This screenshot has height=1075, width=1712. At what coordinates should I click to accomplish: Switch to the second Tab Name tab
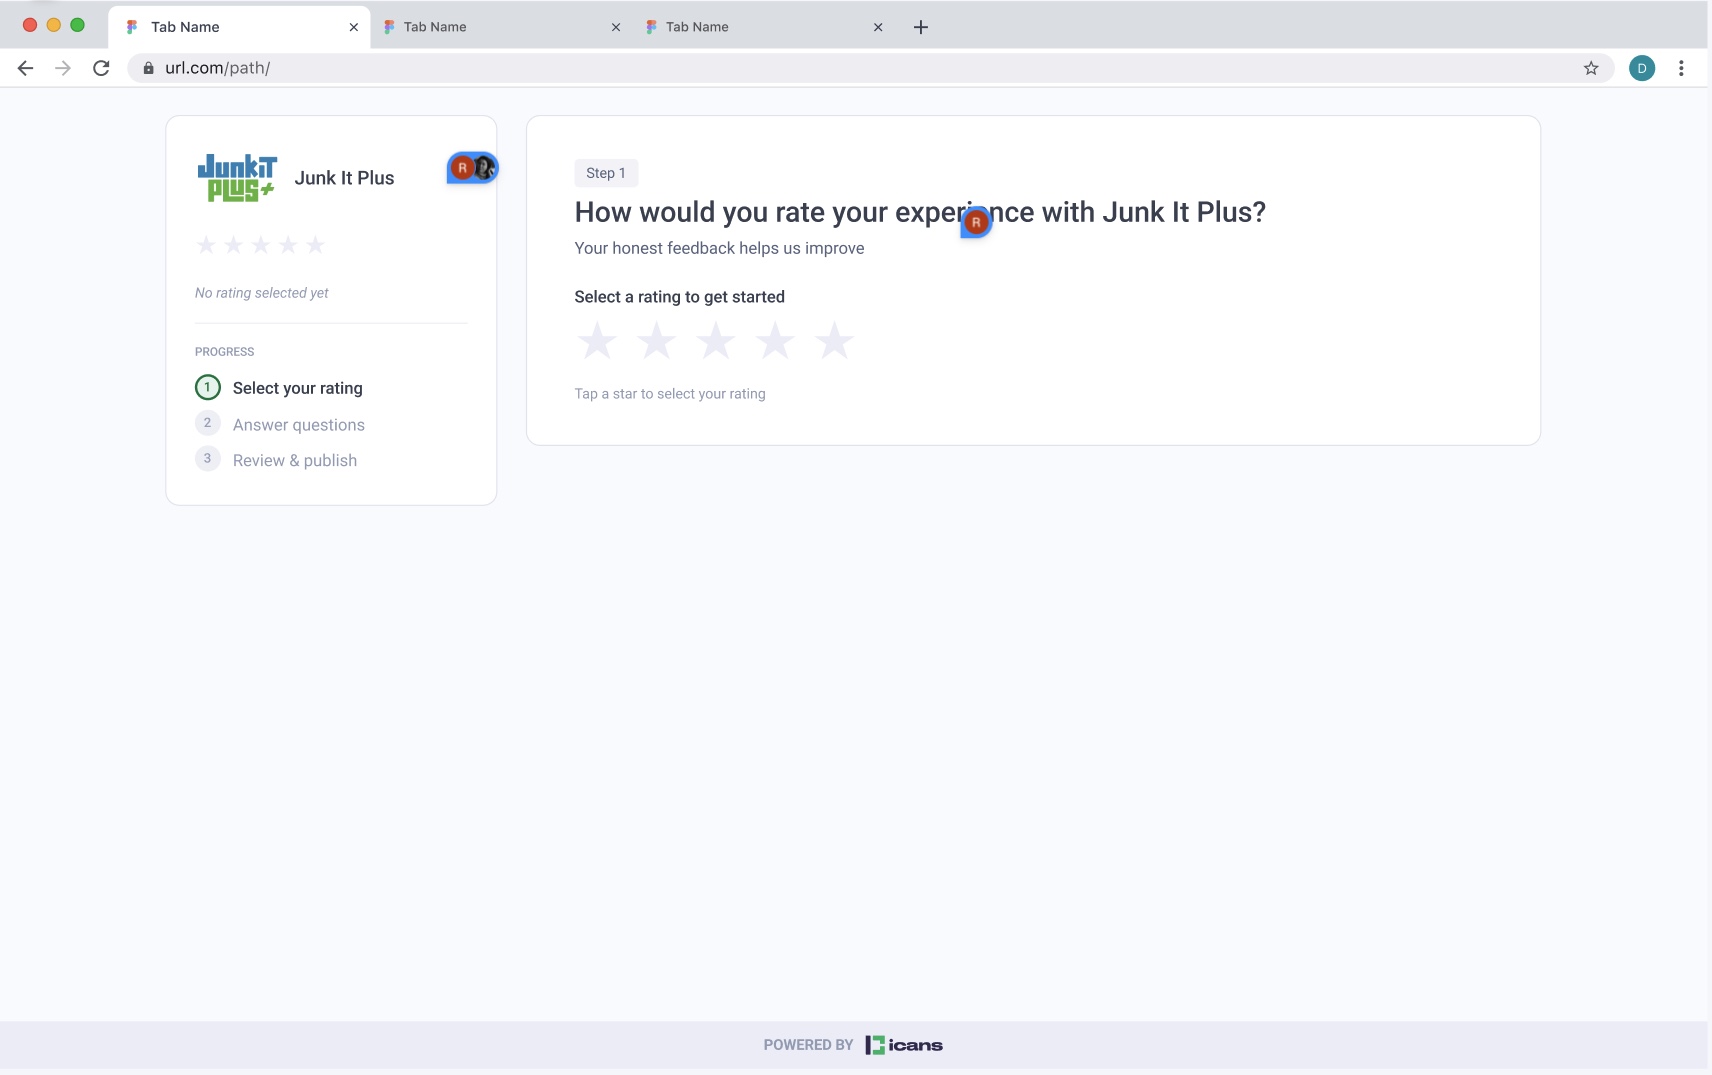click(x=501, y=27)
